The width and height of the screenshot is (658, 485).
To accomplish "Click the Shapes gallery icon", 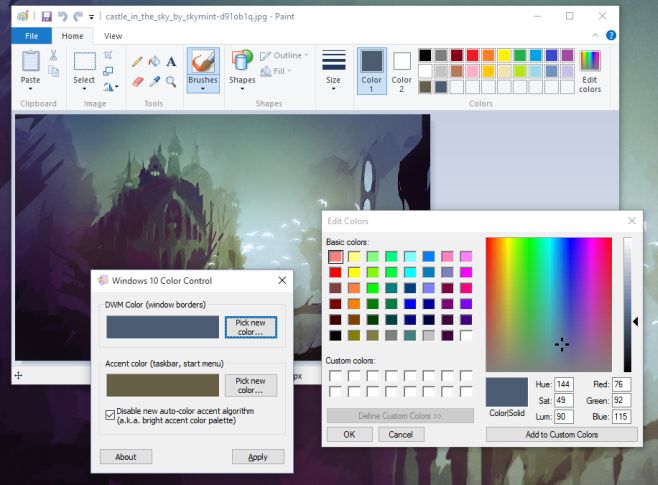I will coord(242,61).
